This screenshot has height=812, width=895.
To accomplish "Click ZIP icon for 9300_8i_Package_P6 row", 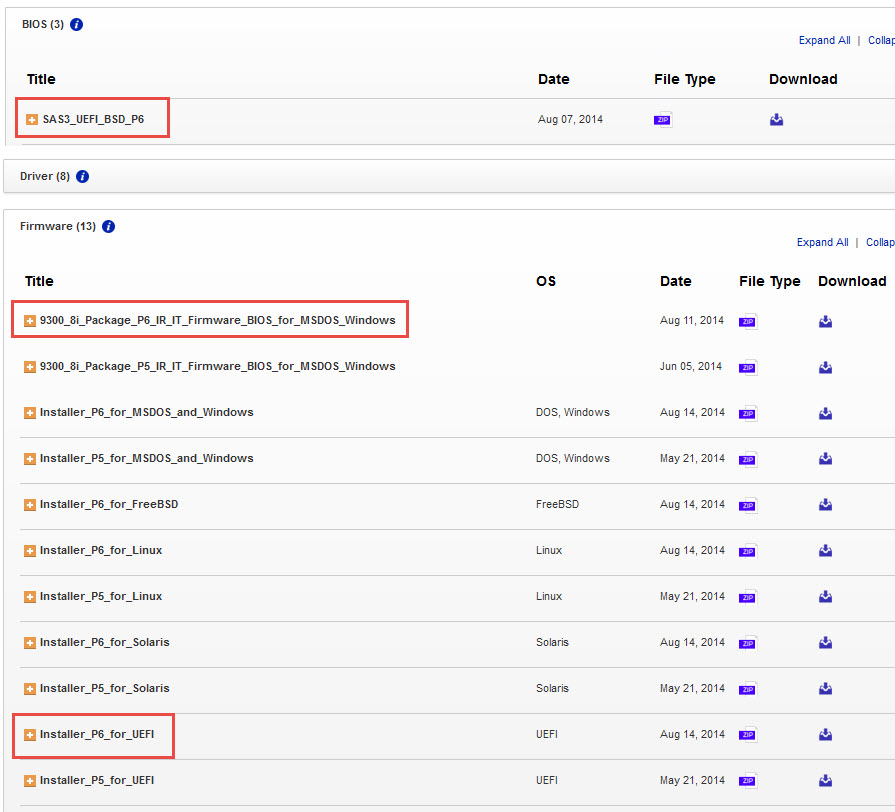I will pyautogui.click(x=748, y=322).
